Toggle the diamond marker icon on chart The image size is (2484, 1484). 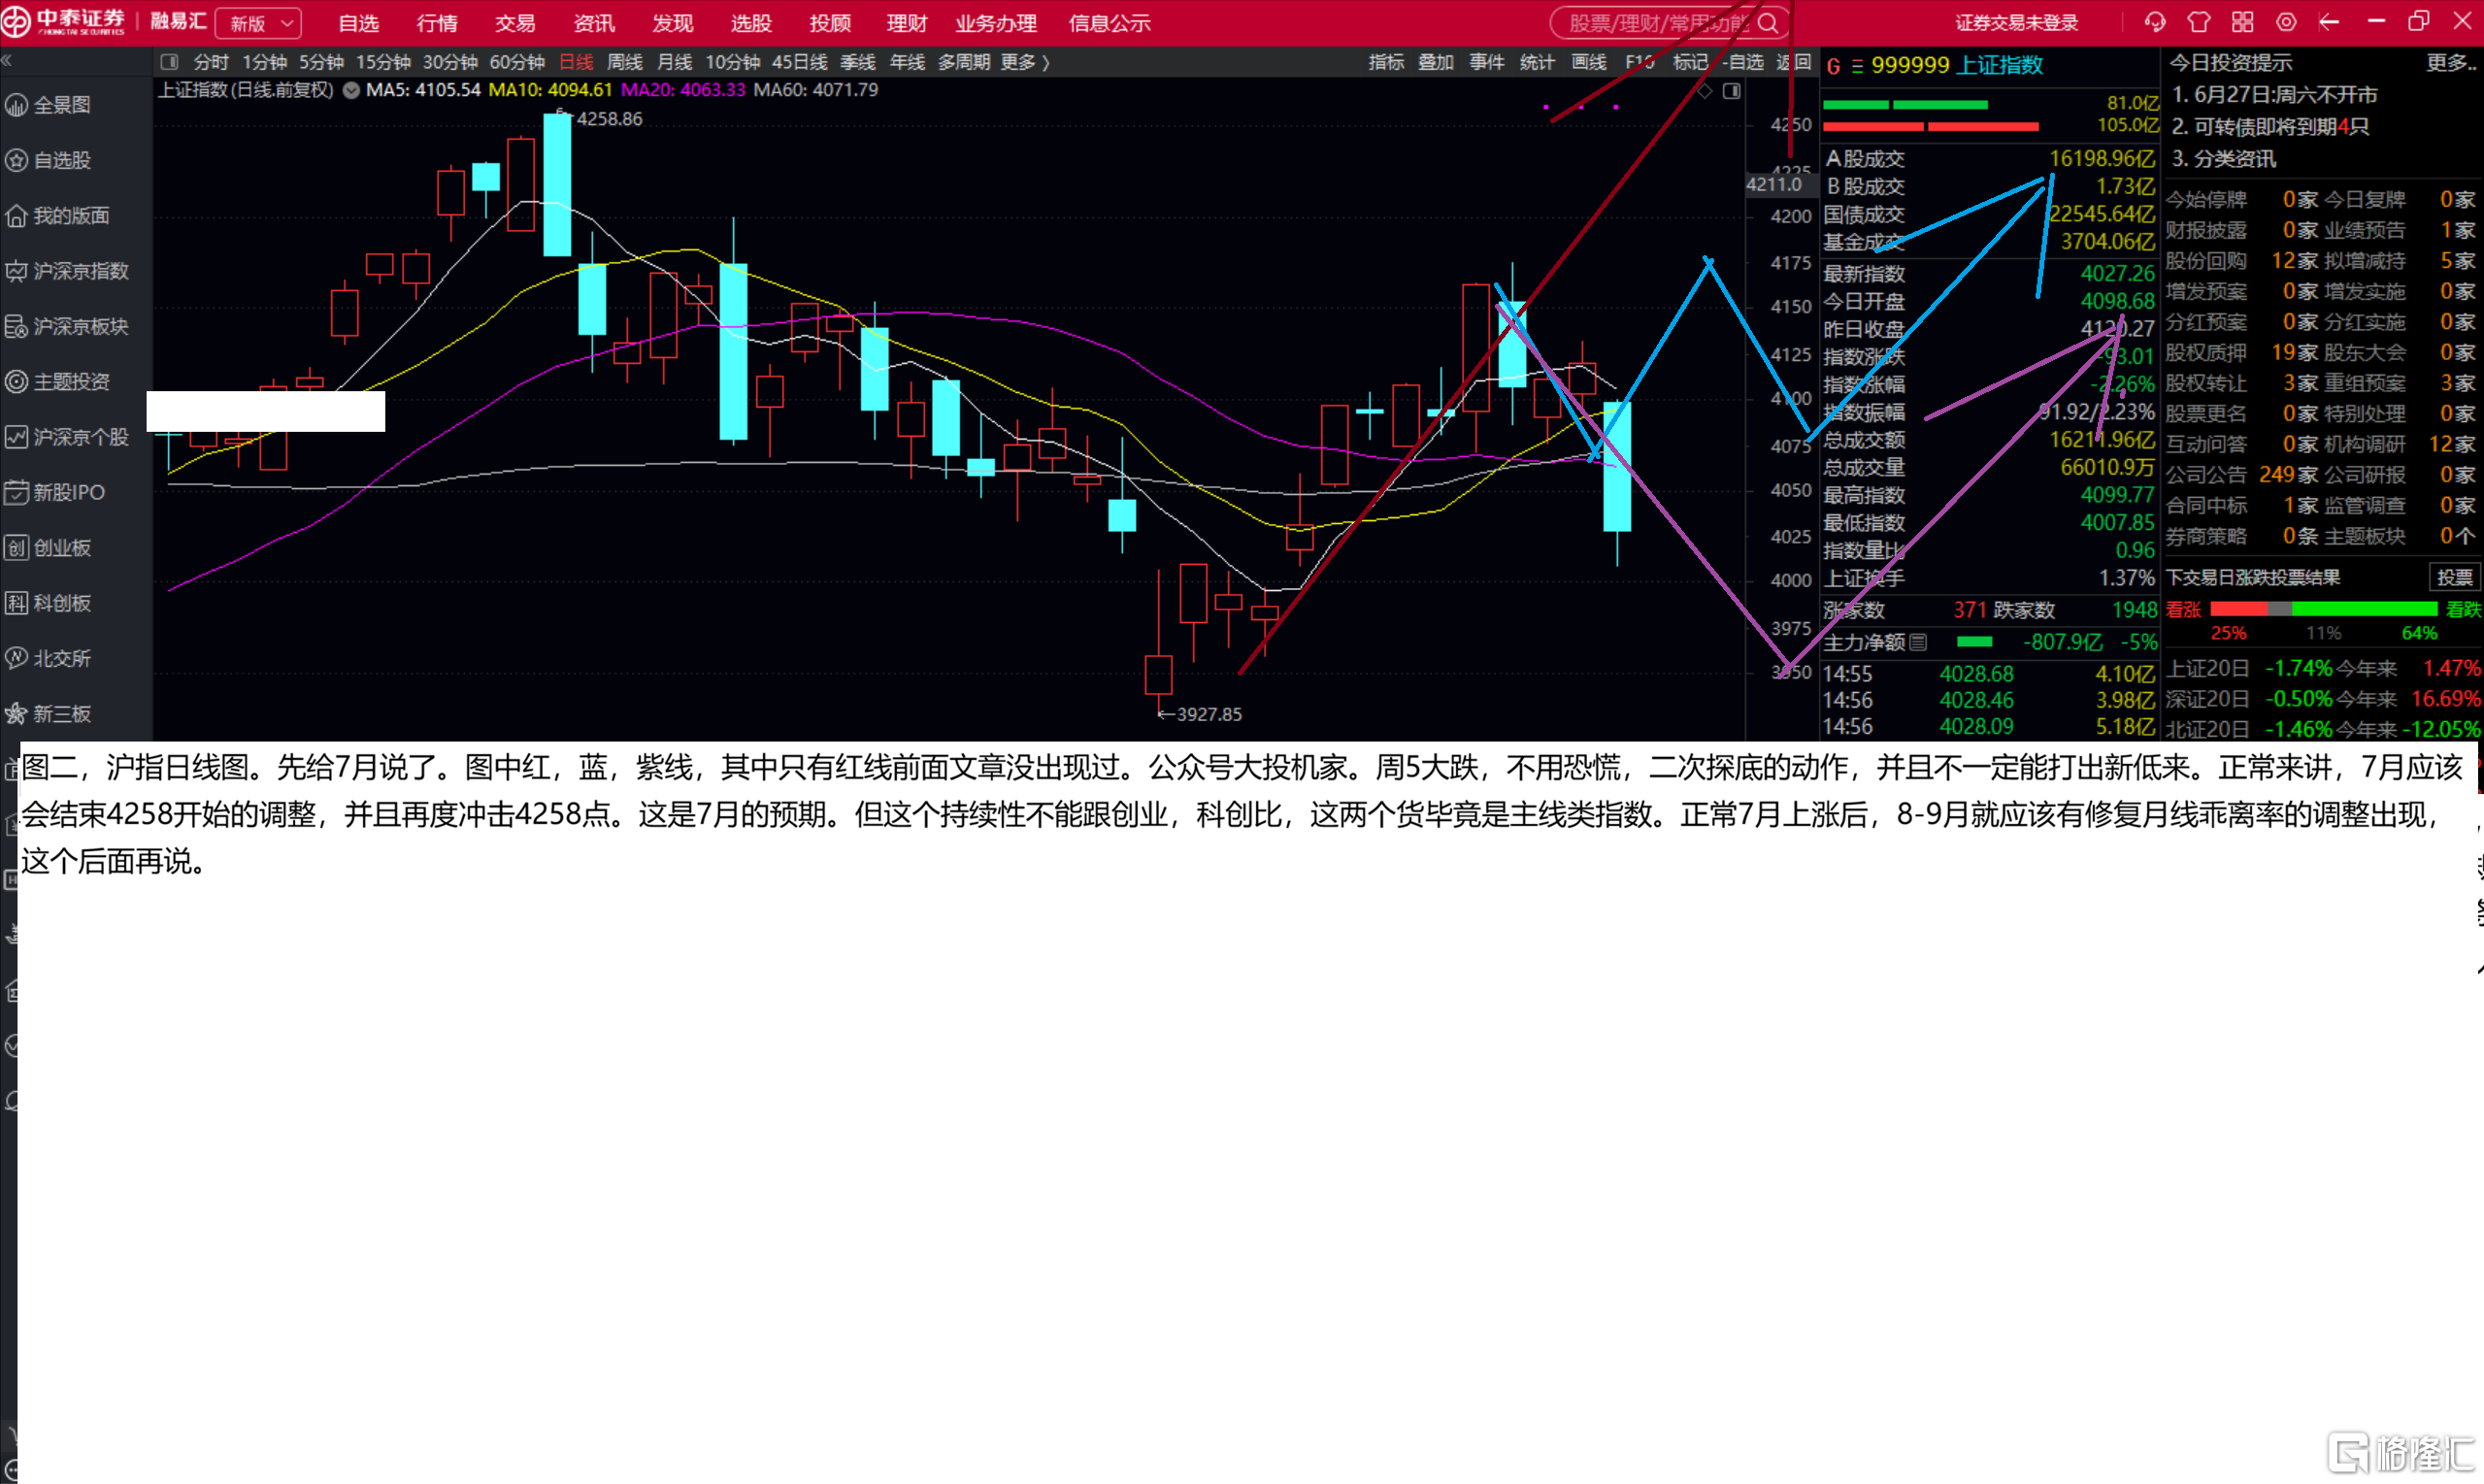(x=1704, y=91)
